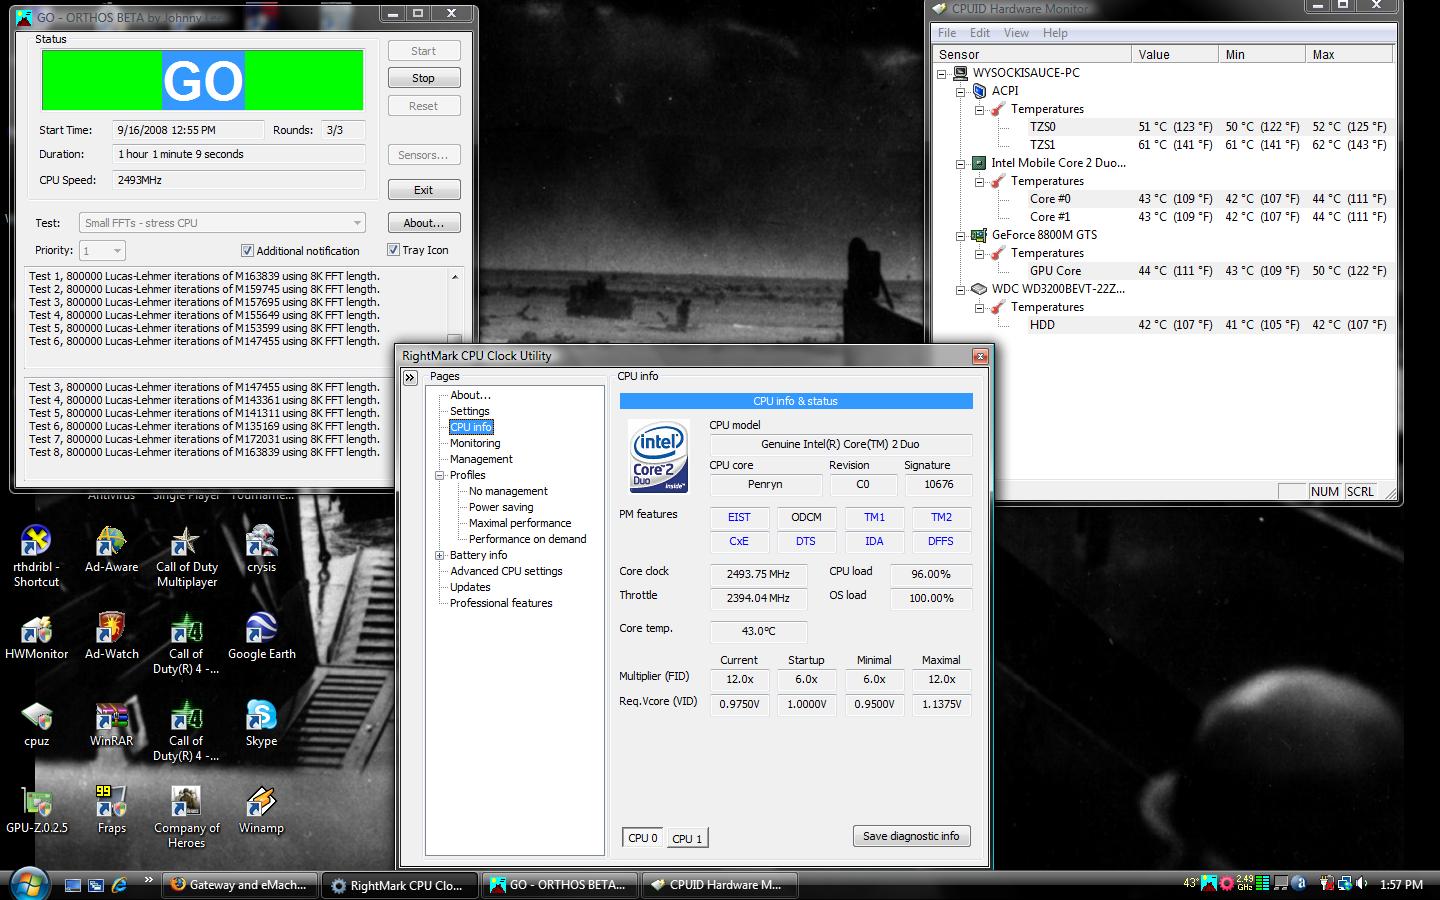Screen dimensions: 1440x900
Task: Click the Switch Between Windows Quick Launch icon
Action: 96,885
